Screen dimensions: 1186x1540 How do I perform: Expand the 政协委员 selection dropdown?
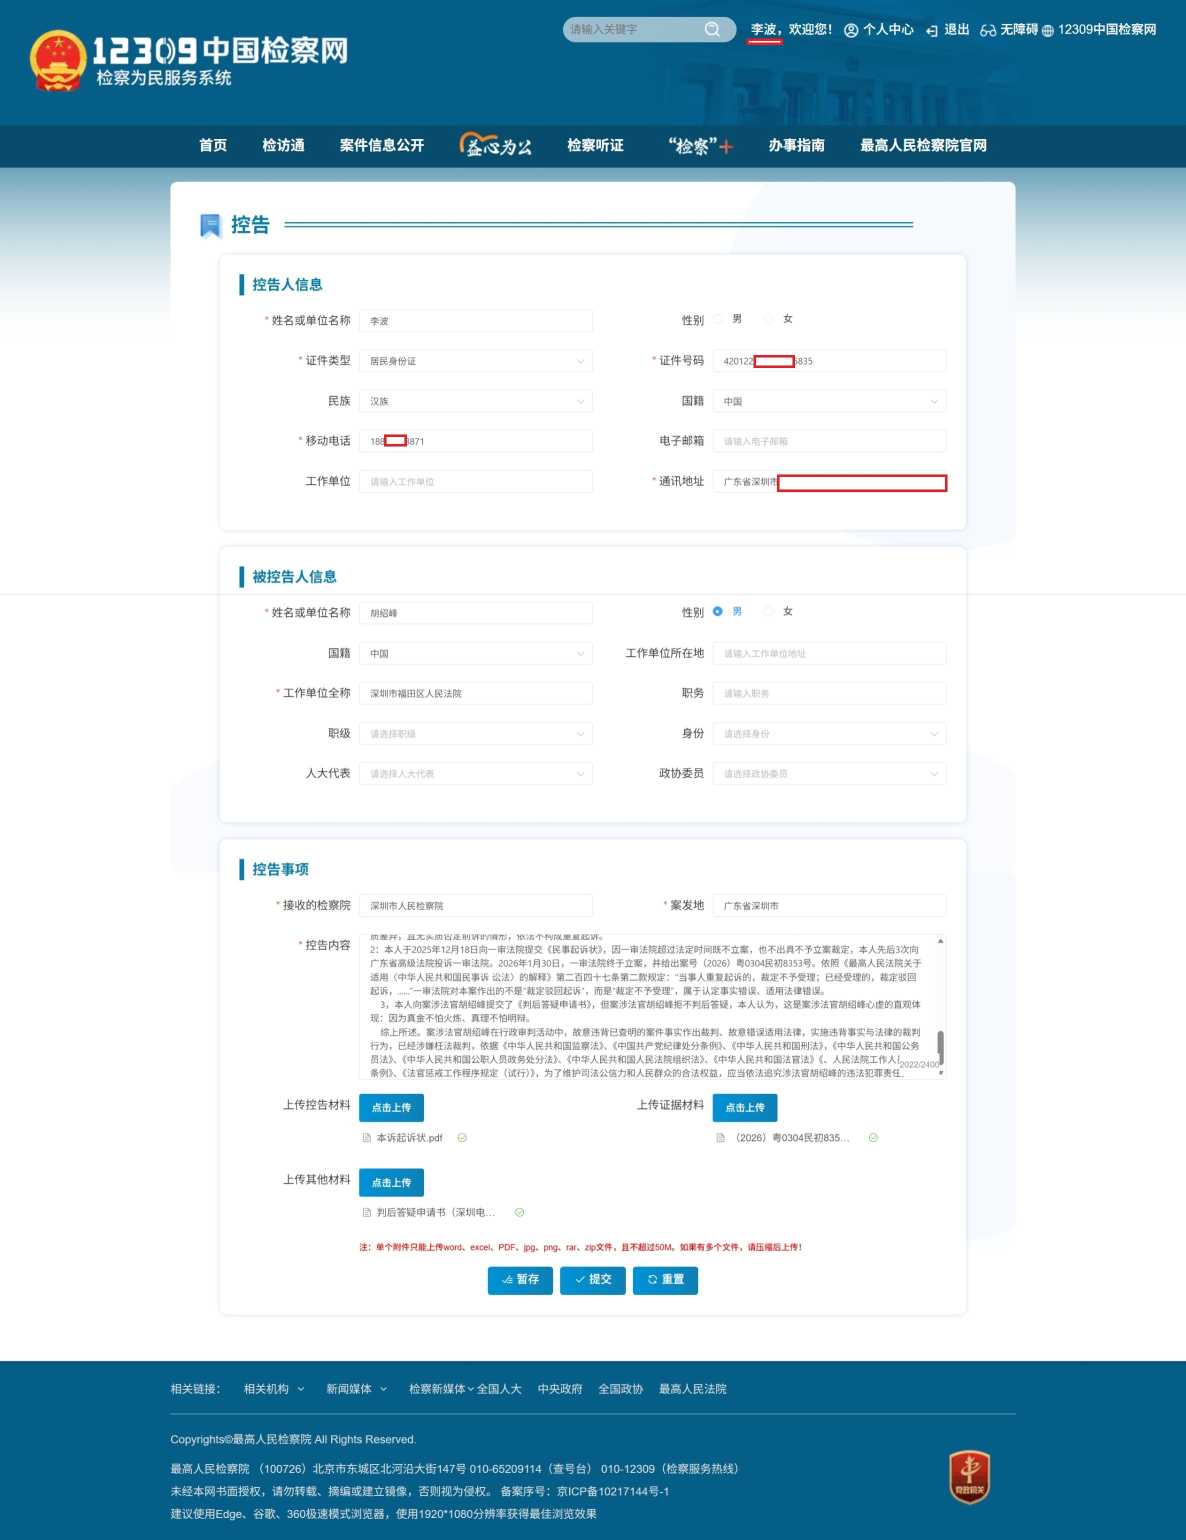[x=829, y=774]
